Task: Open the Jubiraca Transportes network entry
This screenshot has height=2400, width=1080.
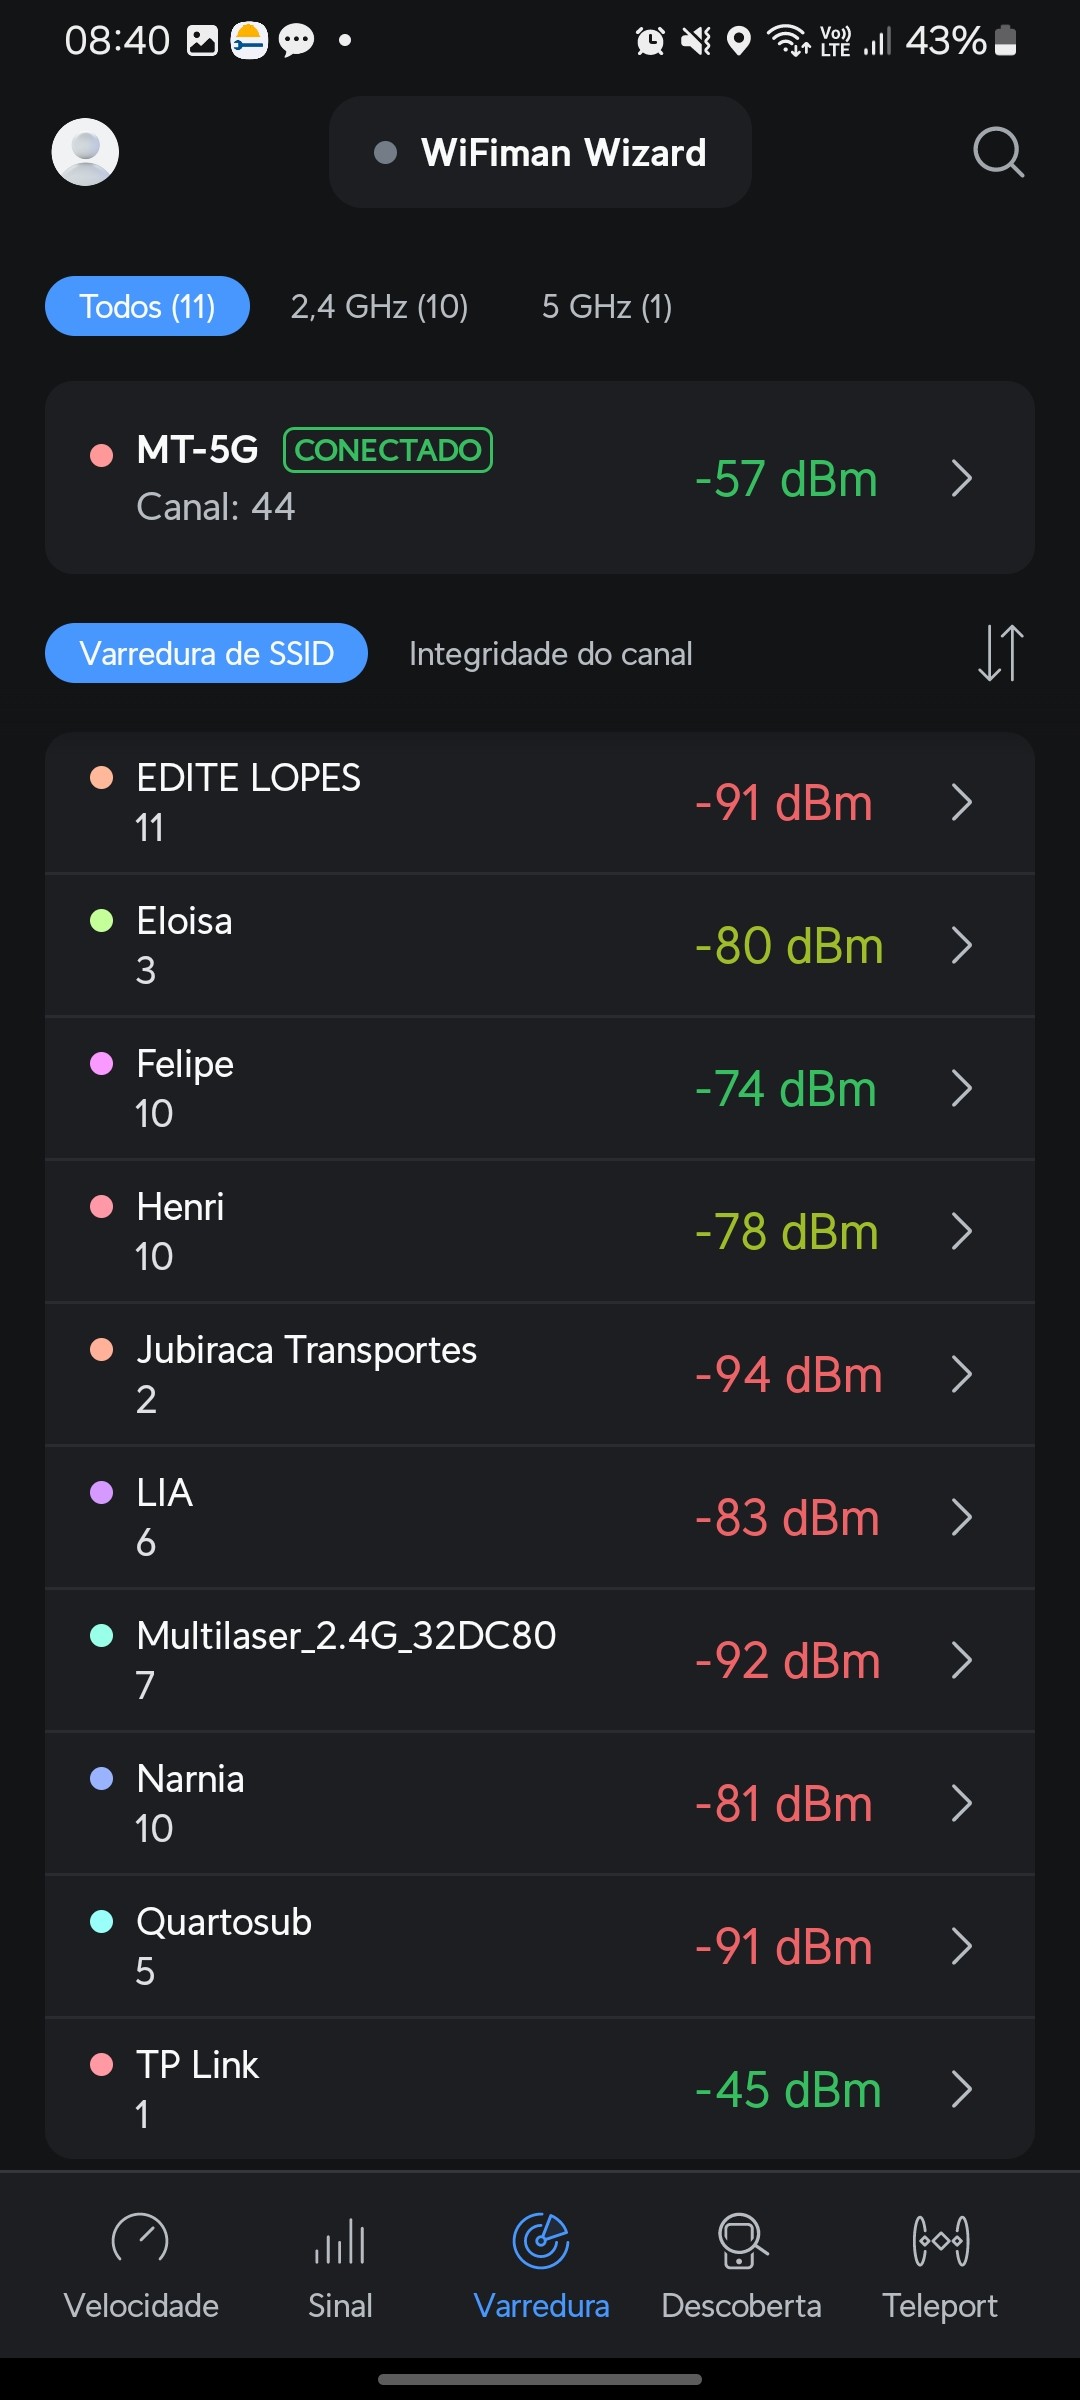Action: pyautogui.click(x=400, y=1374)
